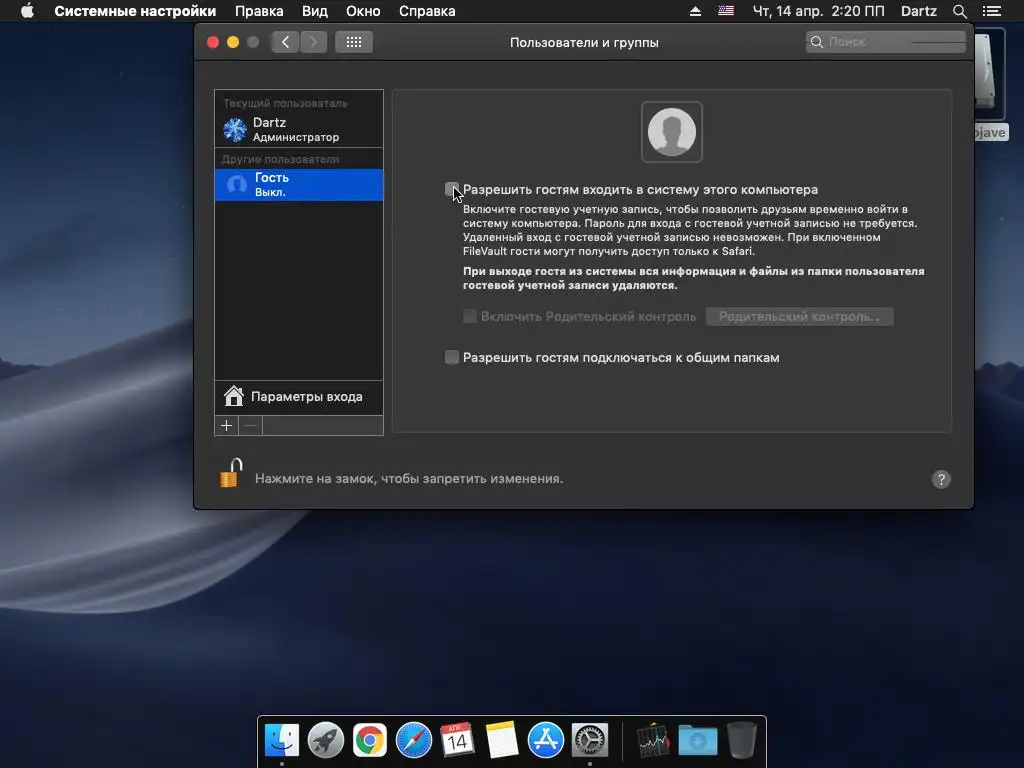The height and width of the screenshot is (768, 1024).
Task: Go back with the left chevron button
Action: point(285,42)
